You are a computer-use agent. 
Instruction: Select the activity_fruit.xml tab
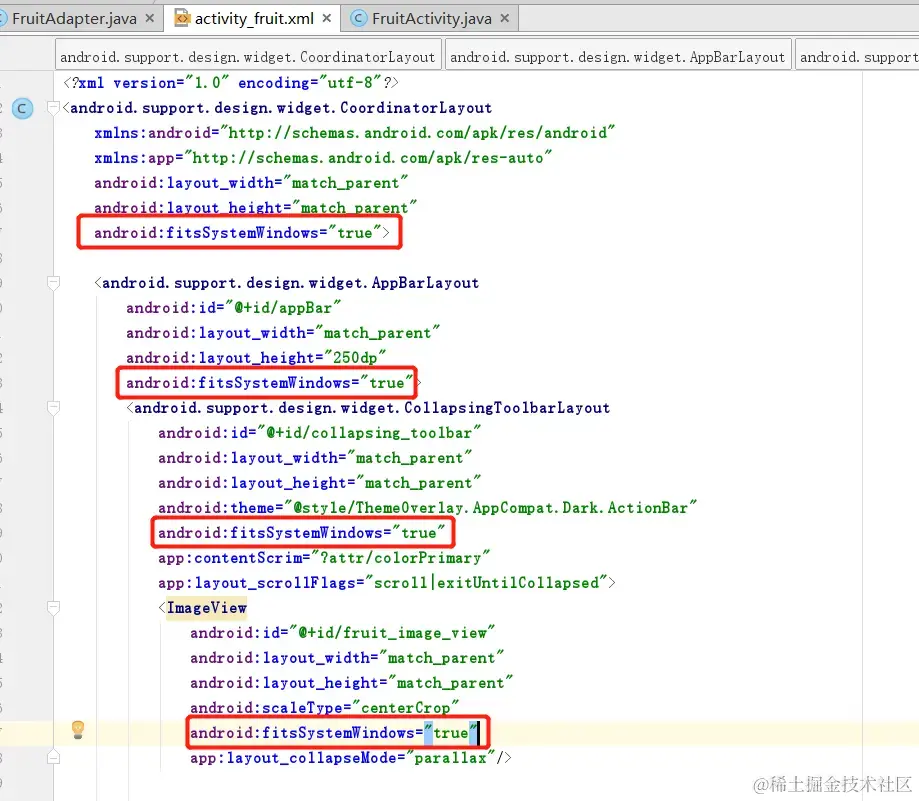click(x=254, y=19)
